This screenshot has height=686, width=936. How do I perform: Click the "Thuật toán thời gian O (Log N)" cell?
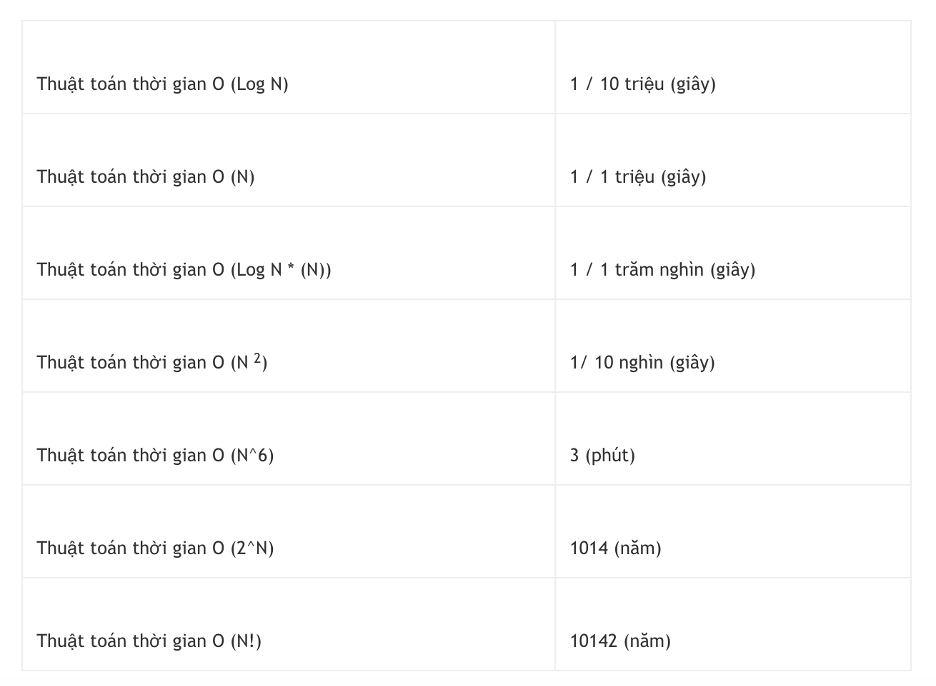162,84
